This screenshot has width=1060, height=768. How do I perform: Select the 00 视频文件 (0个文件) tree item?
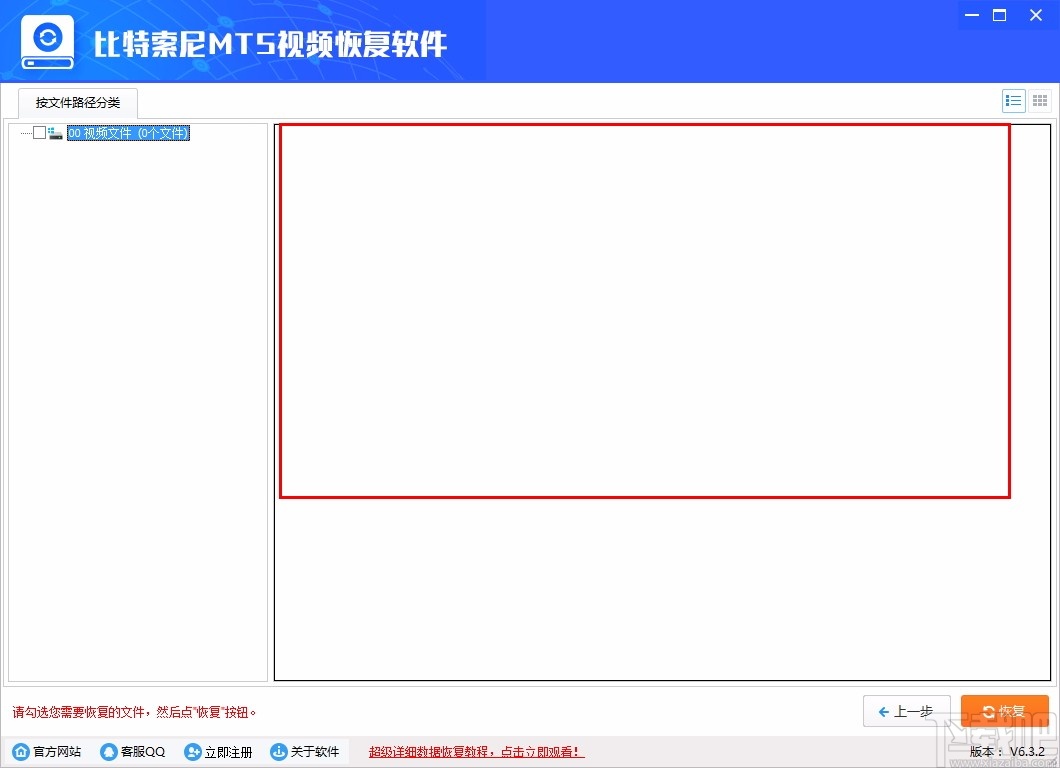[x=128, y=132]
